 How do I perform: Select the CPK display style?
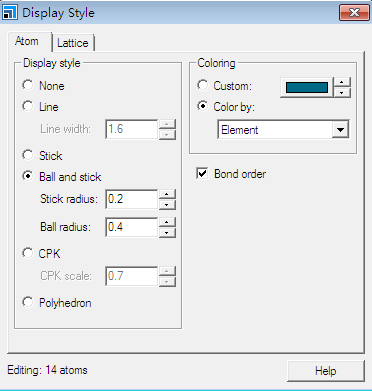coord(28,253)
